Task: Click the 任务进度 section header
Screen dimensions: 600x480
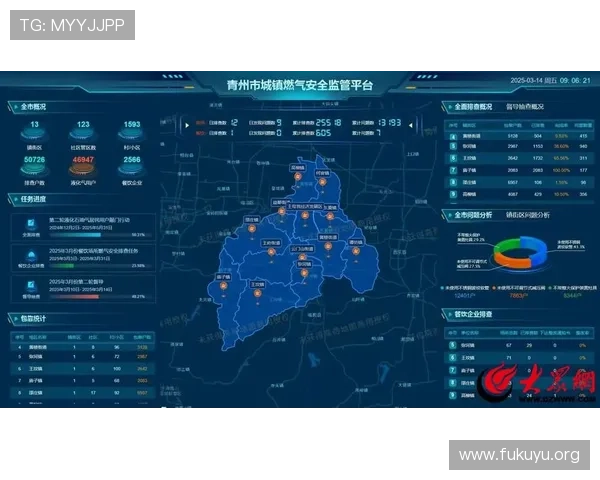Action: click(33, 199)
